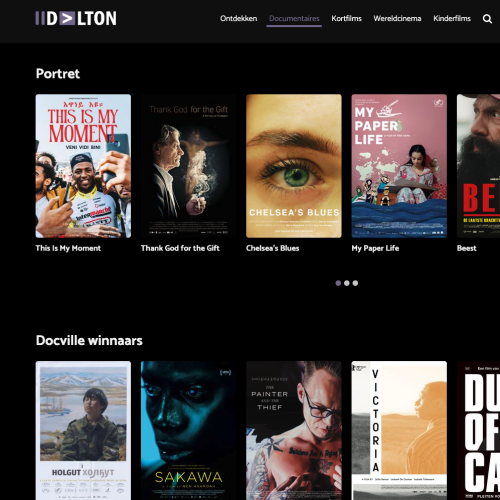The width and height of the screenshot is (500, 500).
Task: Click the Portret section heading
Action: click(x=58, y=74)
